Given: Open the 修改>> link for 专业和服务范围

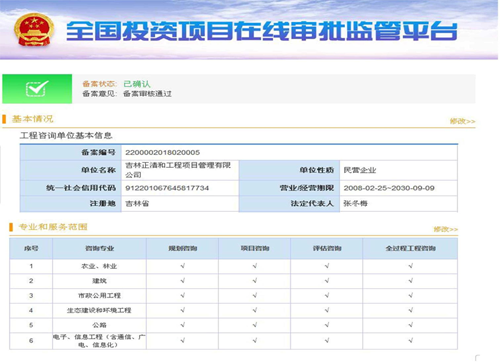Looking at the screenshot, I should pyautogui.click(x=446, y=229).
